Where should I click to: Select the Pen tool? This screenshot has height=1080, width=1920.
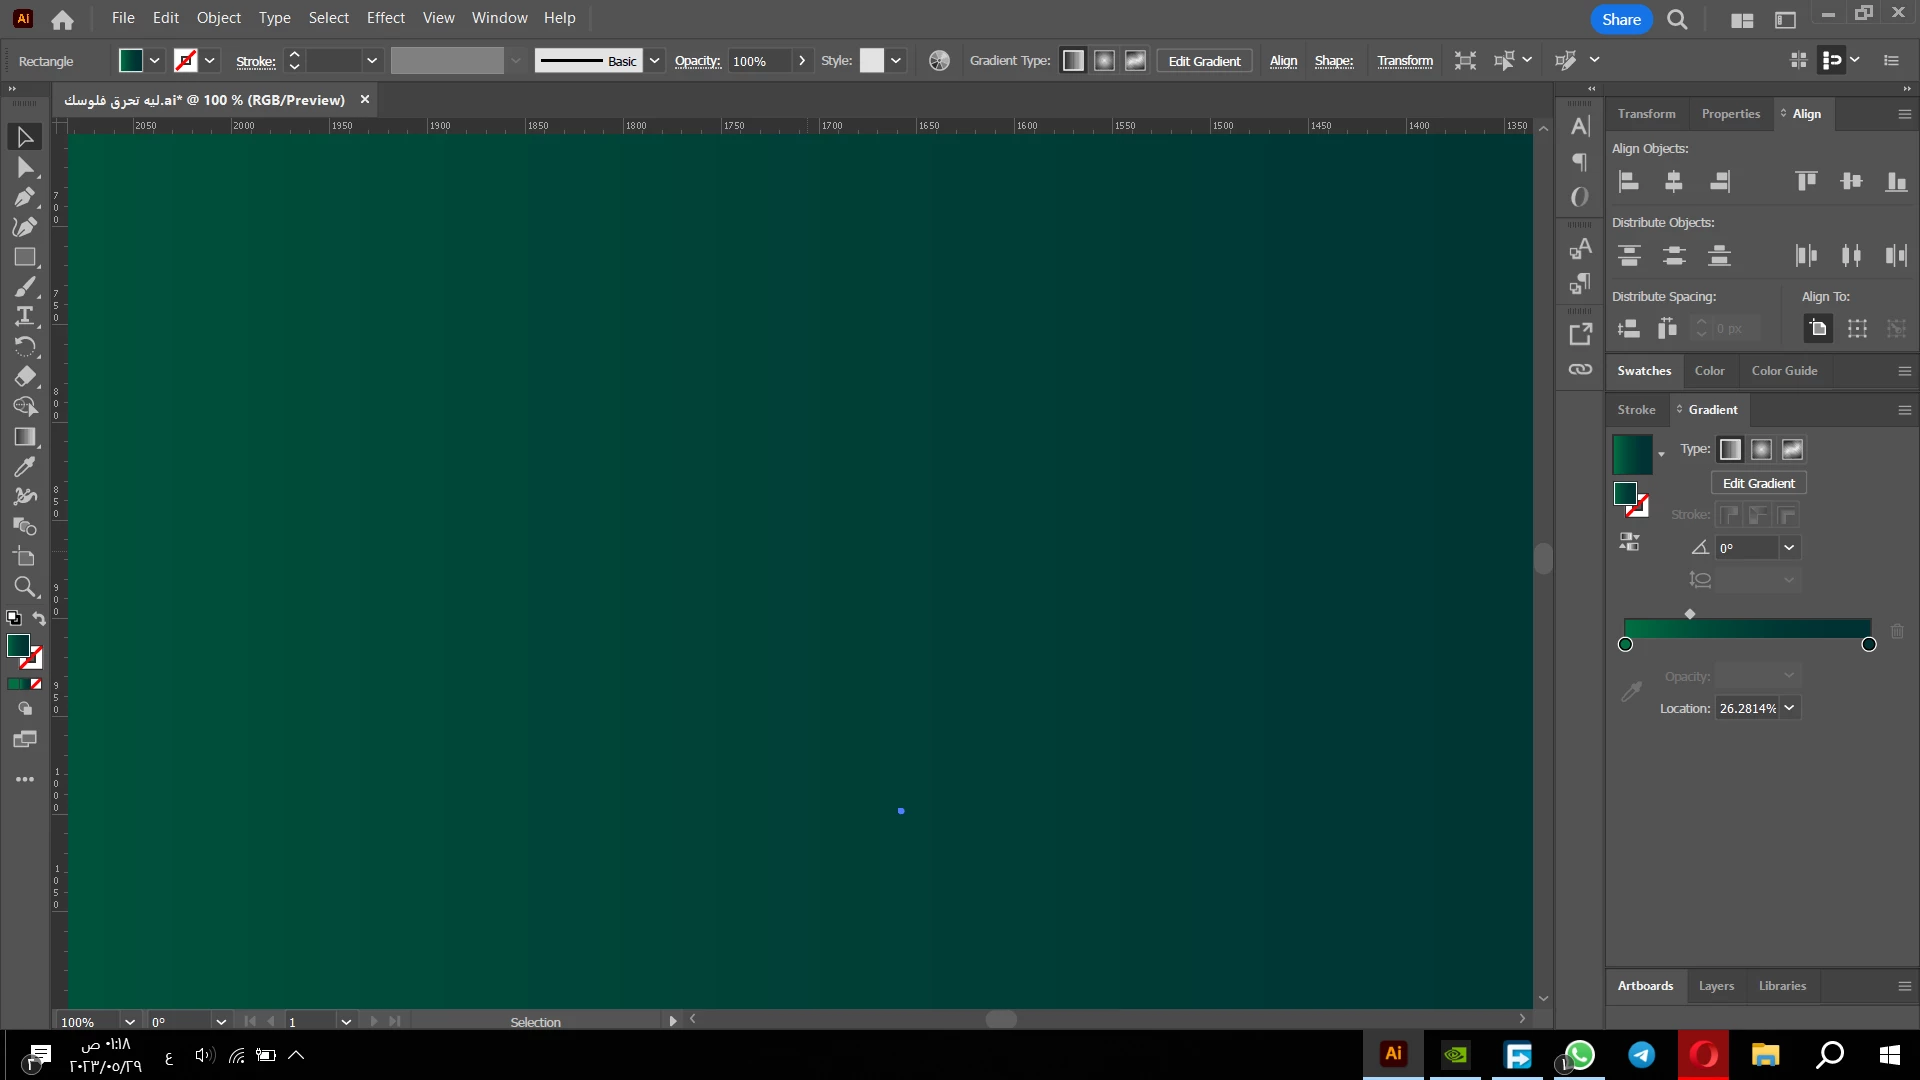pos(25,197)
